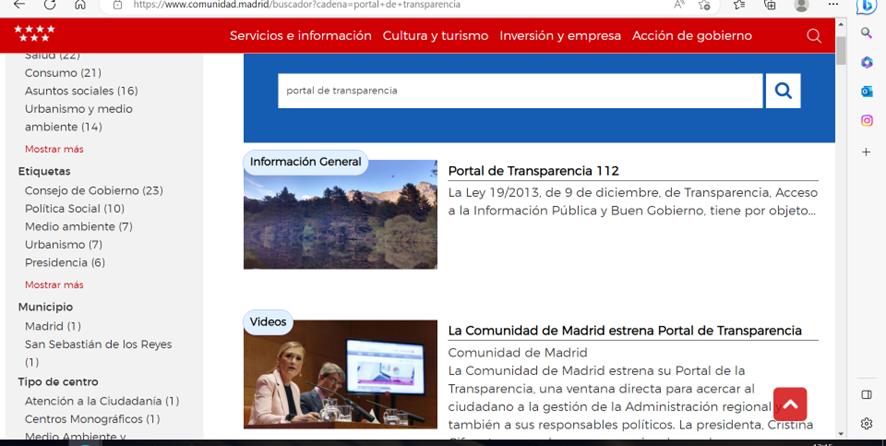Filter by Urbanismo y medio ambiente (14)
The width and height of the screenshot is (886, 446).
coord(79,118)
